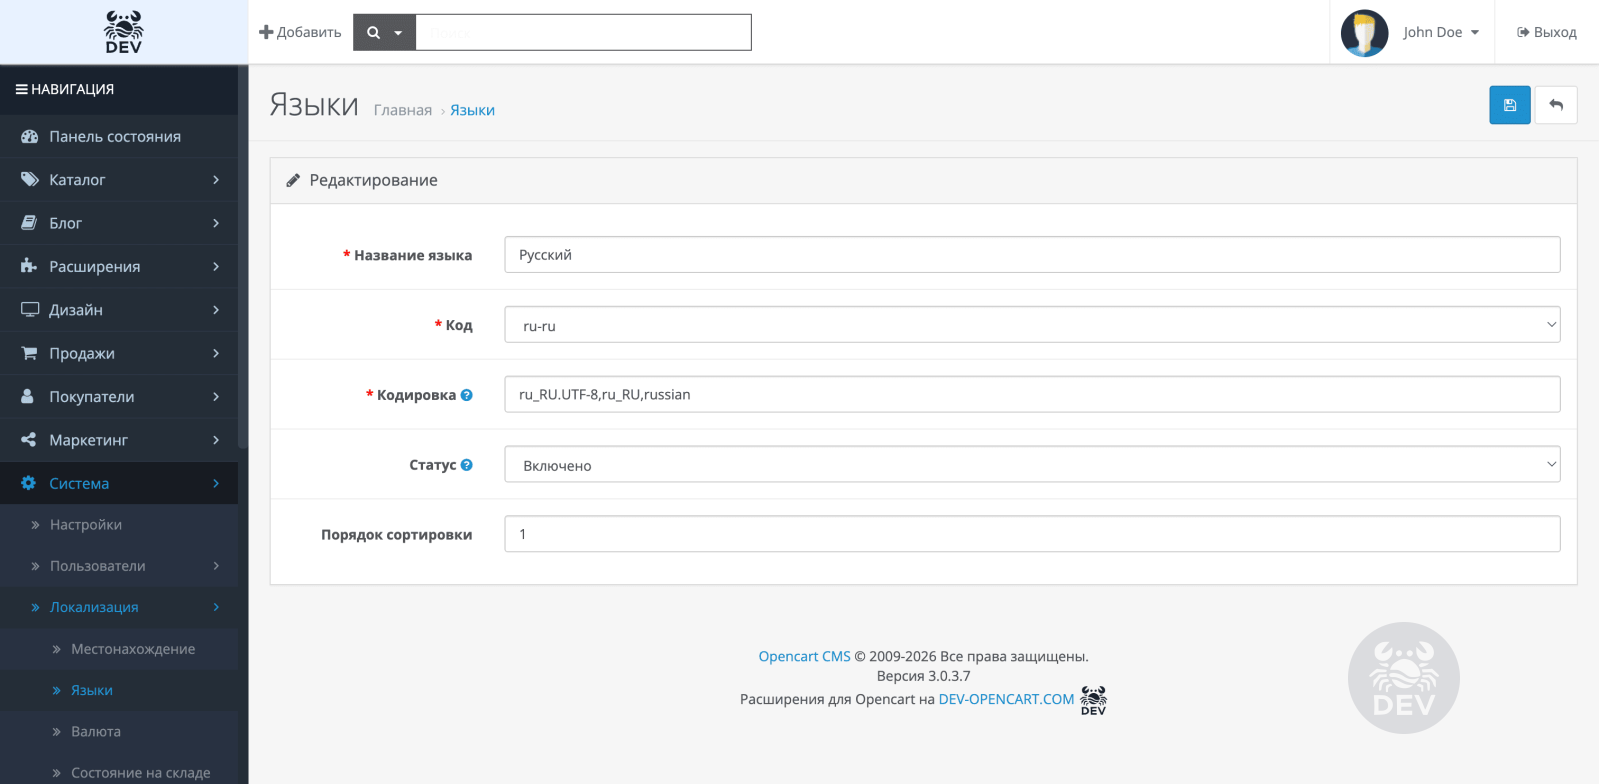The height and width of the screenshot is (784, 1600).
Task: Collapse the Система menu chevron
Action: pos(216,483)
